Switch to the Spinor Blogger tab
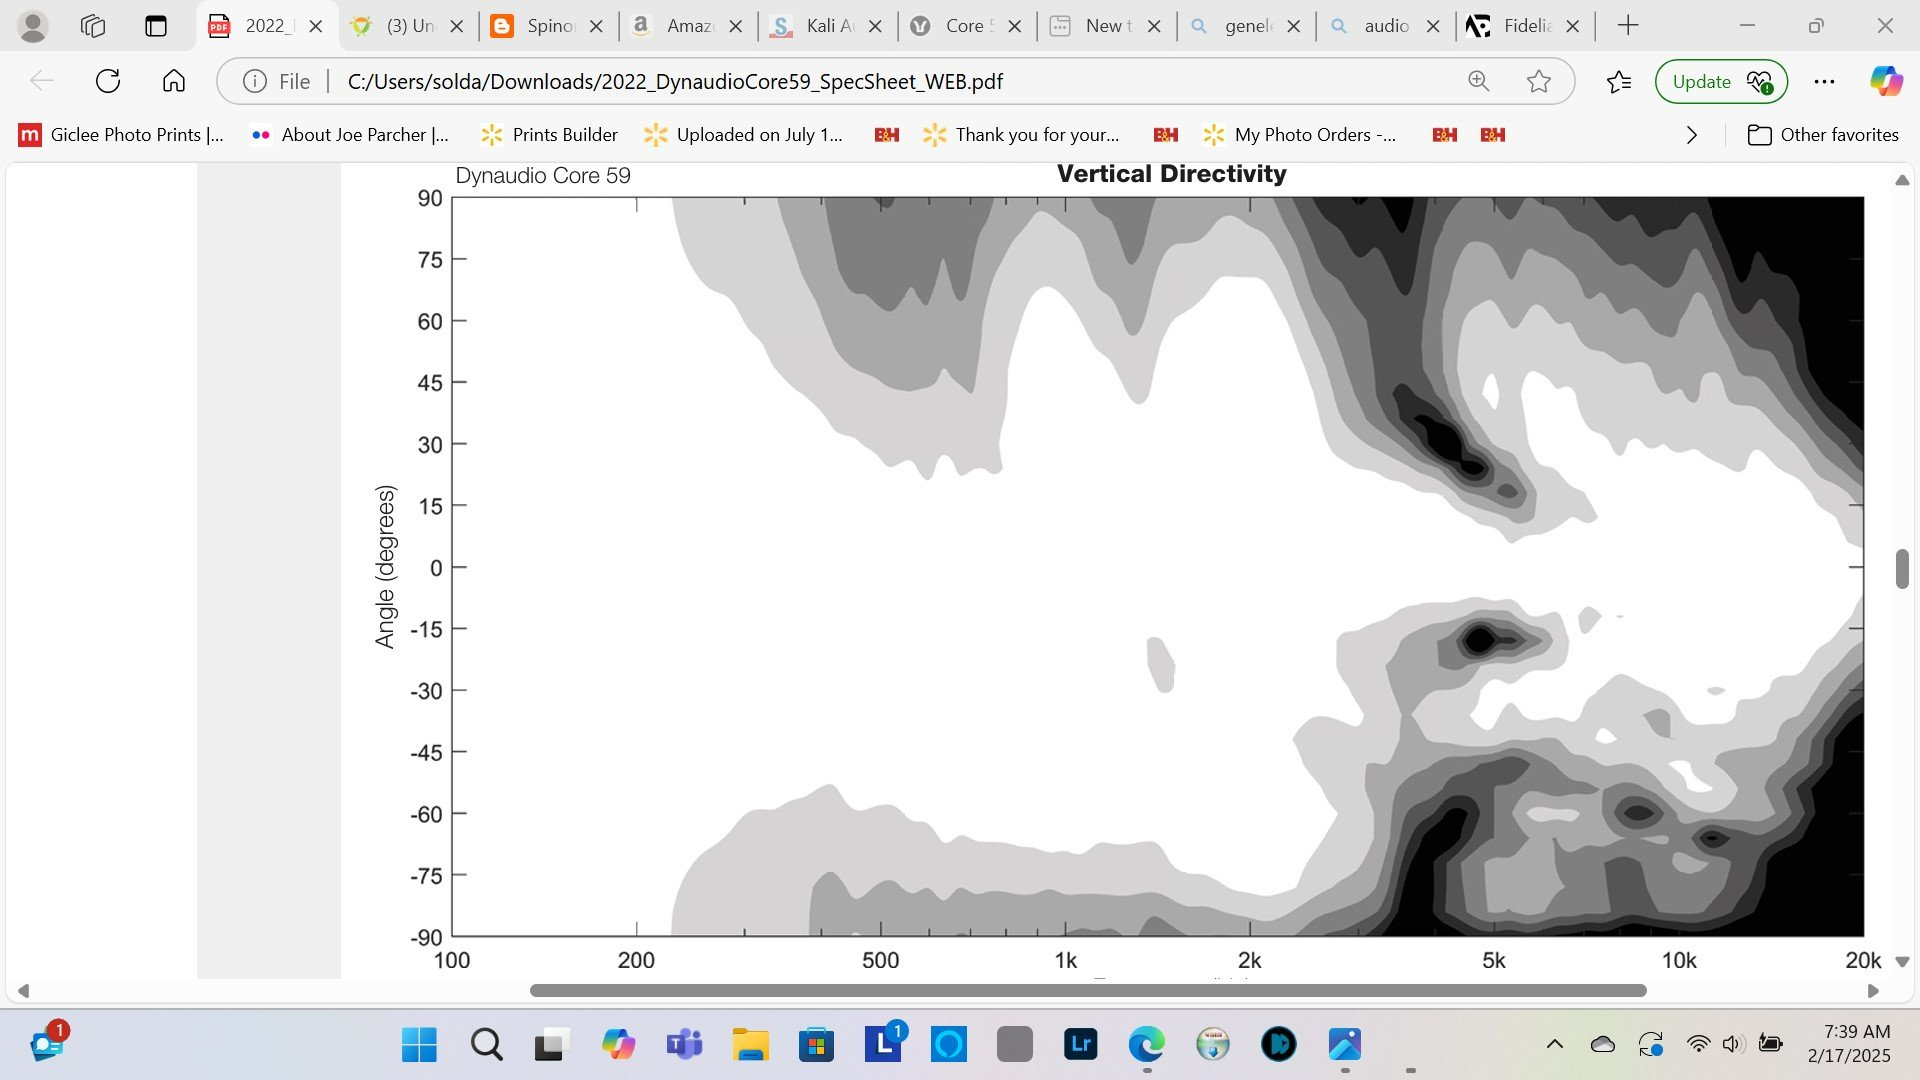The height and width of the screenshot is (1080, 1920). (x=549, y=26)
